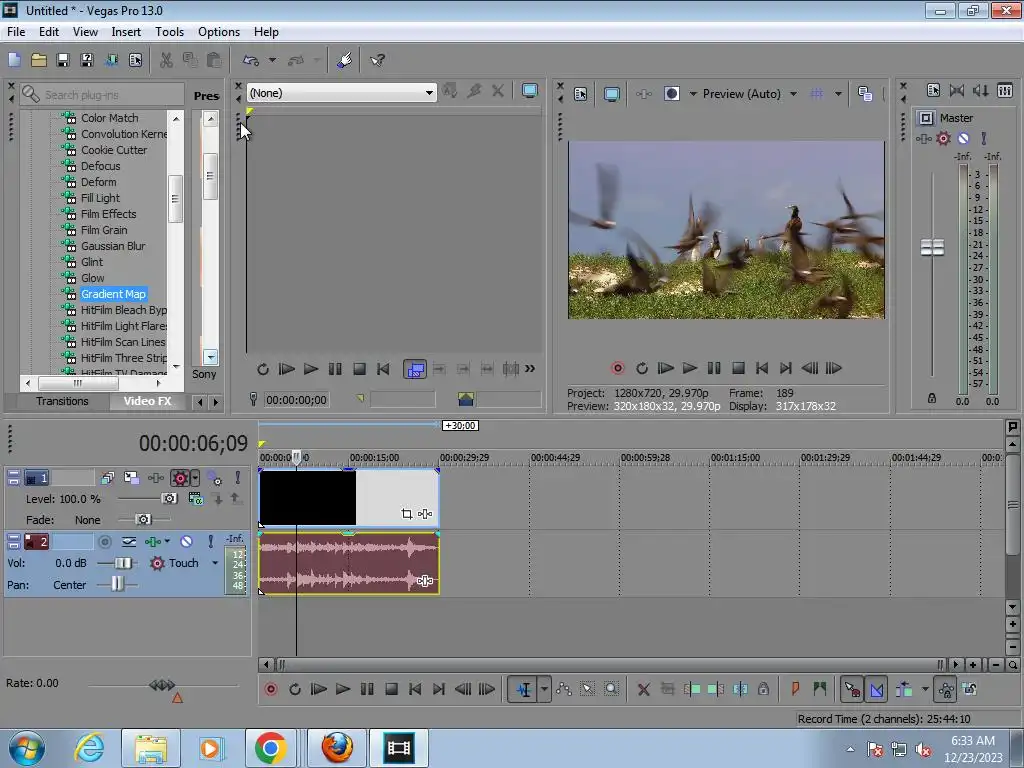
Task: Select the Normal Edit Tool in timeline toolbar
Action: tap(523, 689)
